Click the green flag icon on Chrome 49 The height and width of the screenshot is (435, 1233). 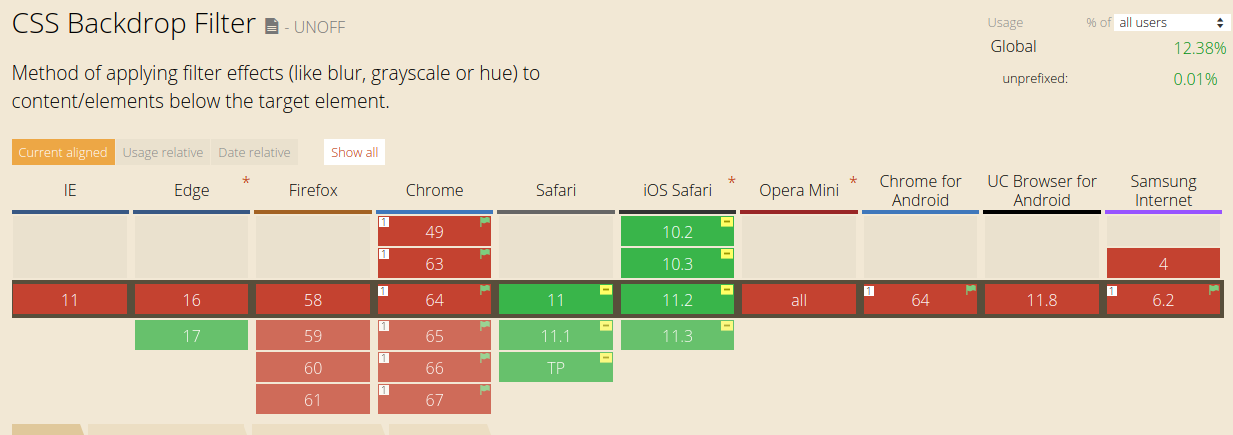point(485,222)
